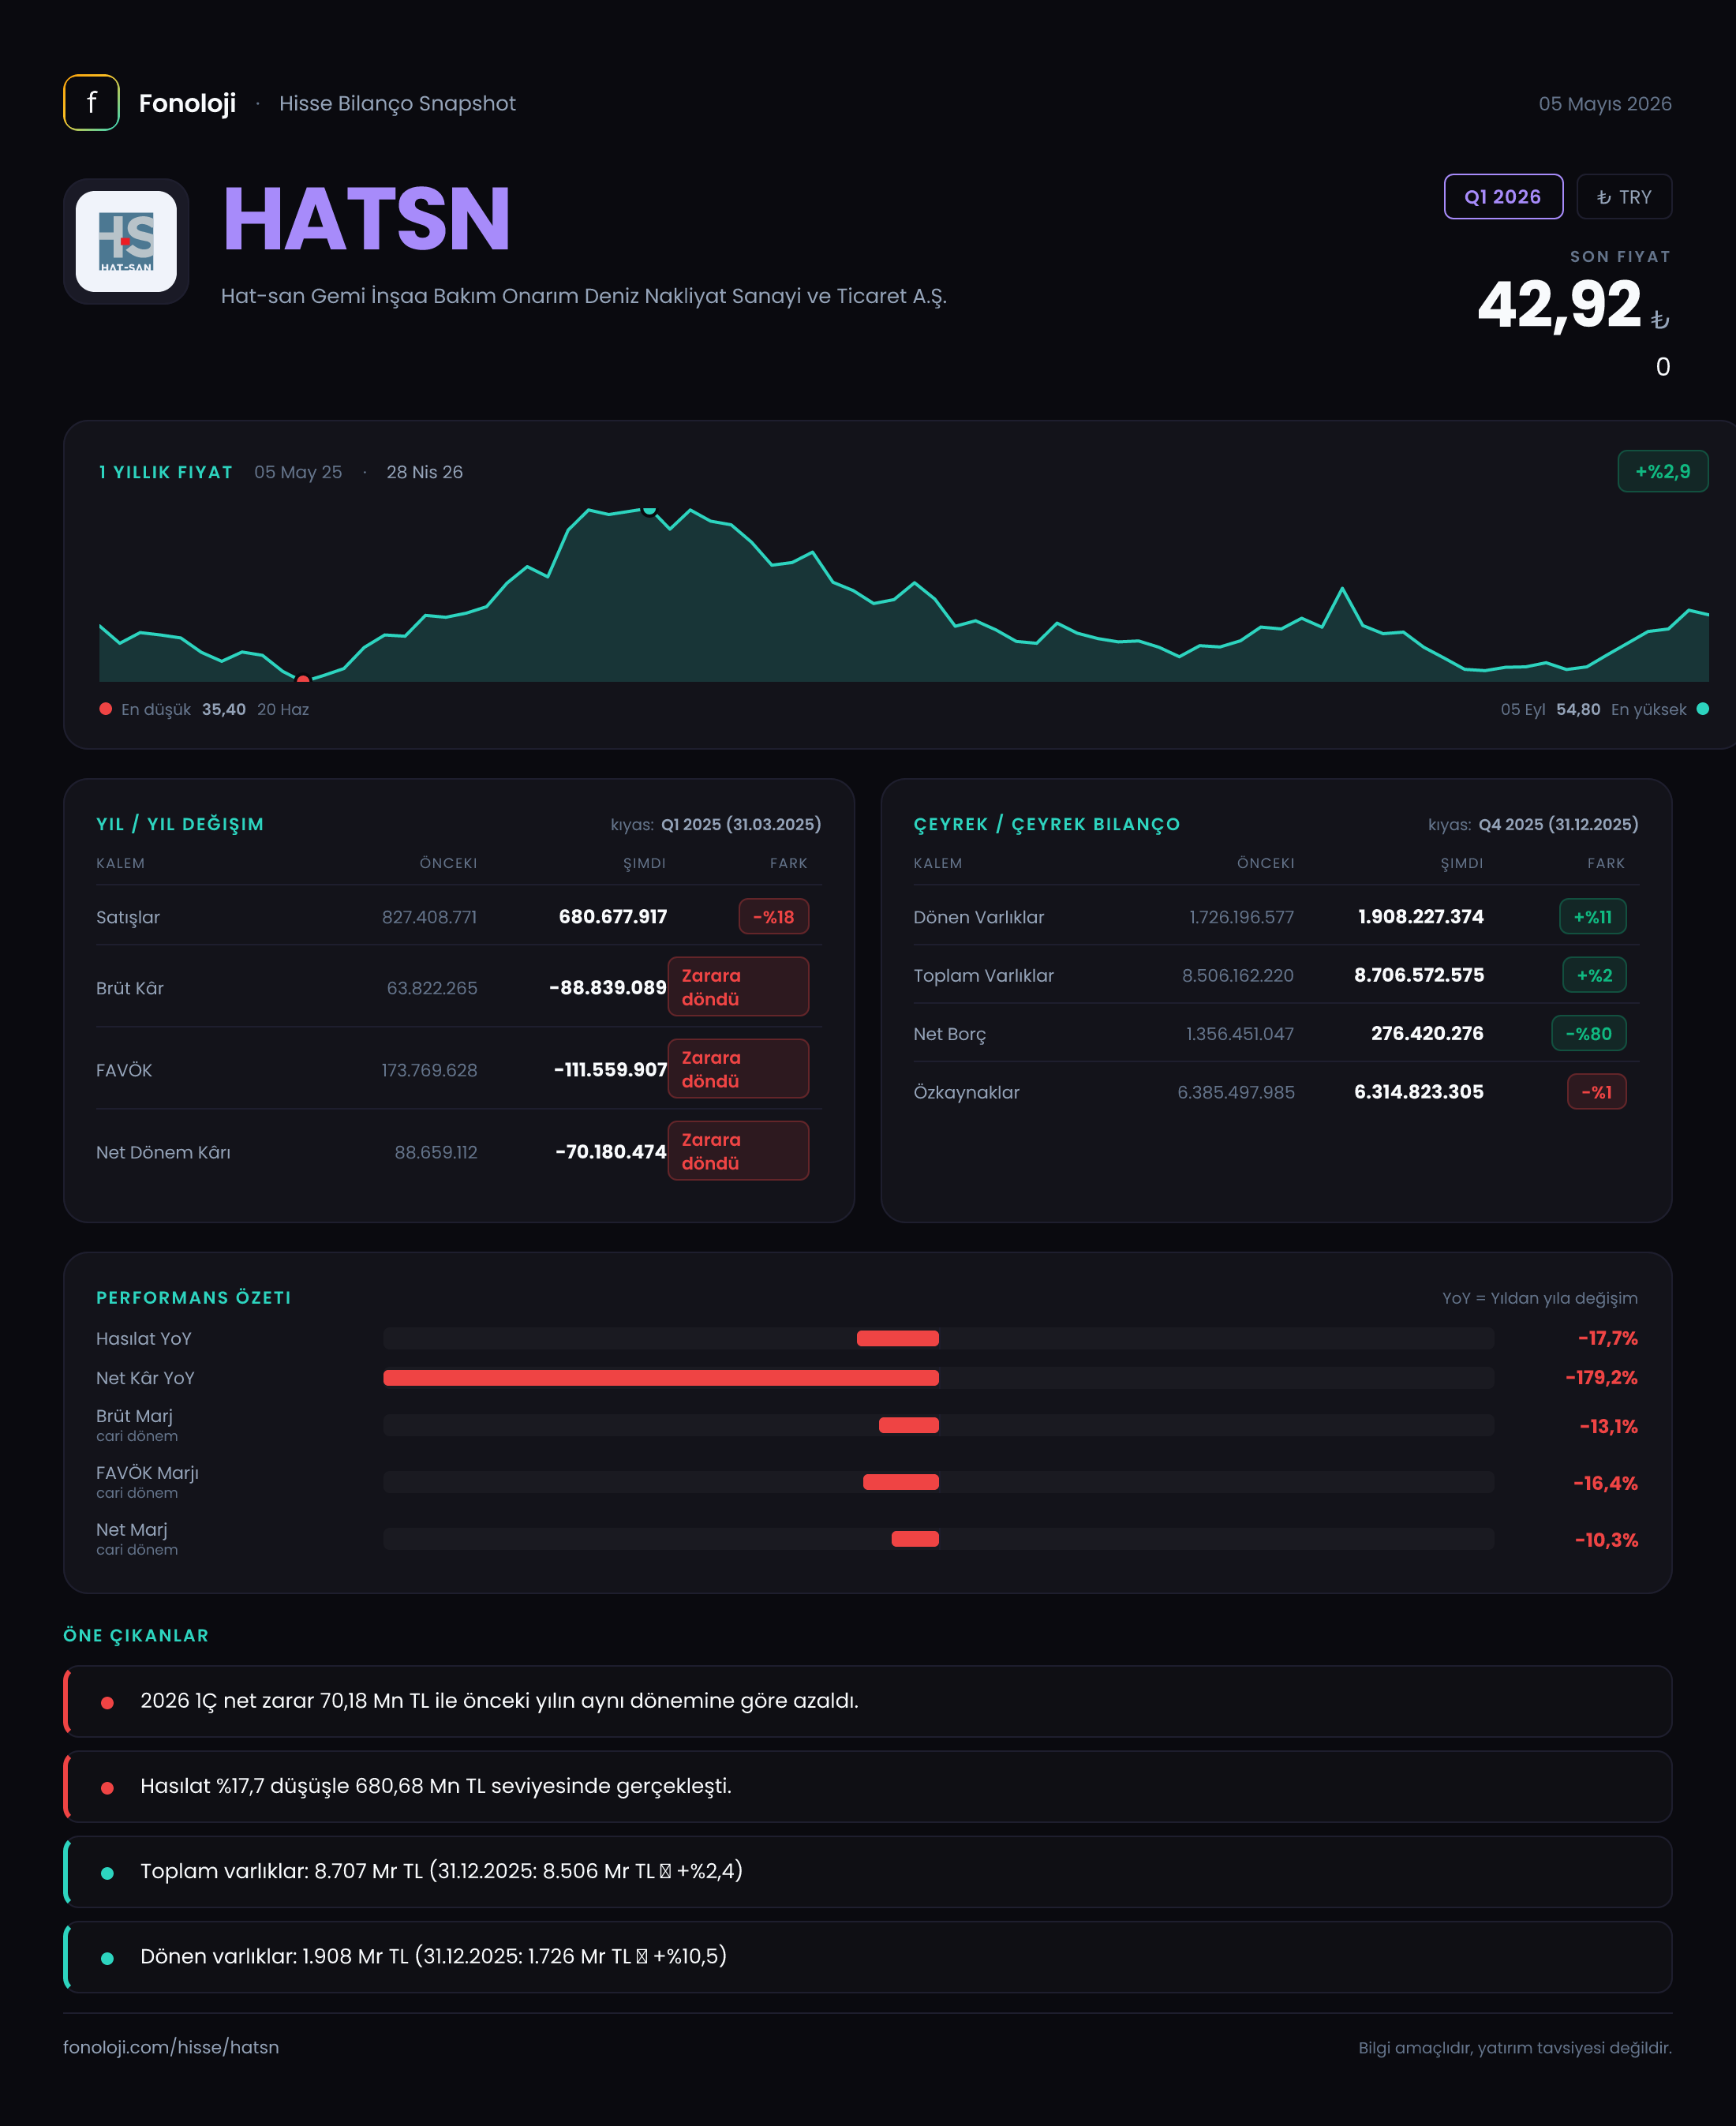Screen dimensions: 1736x2126
Task: Click the YIL / YIL DEĞIŞIM section header
Action: (180, 824)
